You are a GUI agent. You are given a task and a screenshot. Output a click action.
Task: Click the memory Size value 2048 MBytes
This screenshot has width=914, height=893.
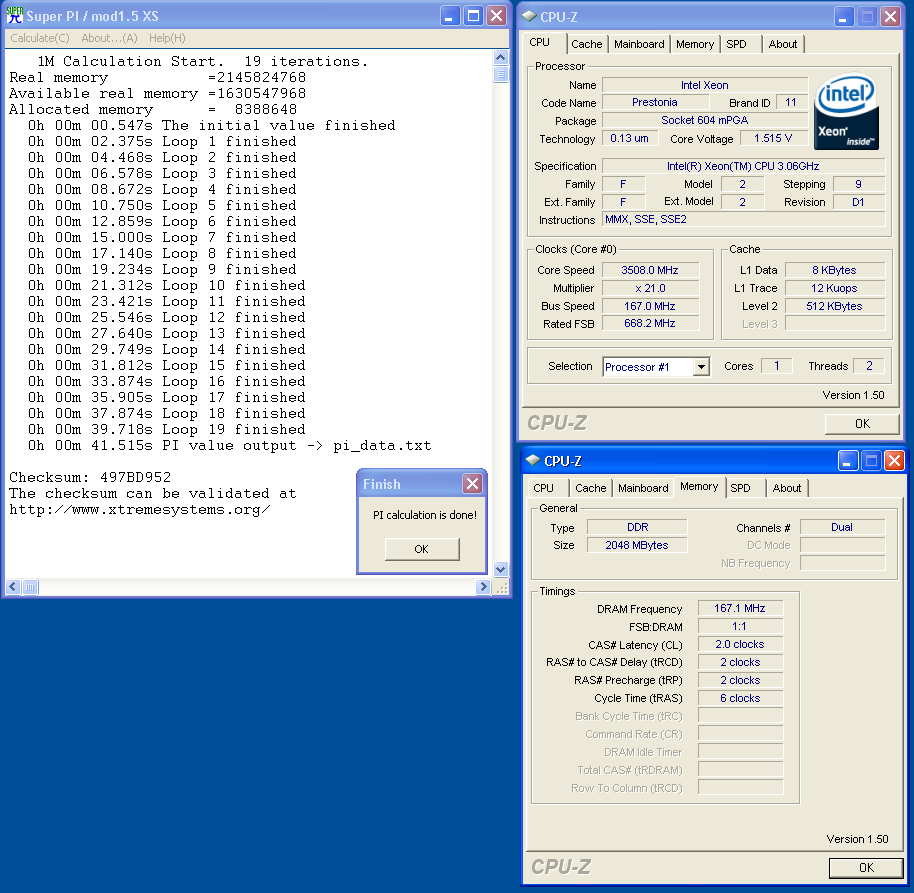(637, 546)
